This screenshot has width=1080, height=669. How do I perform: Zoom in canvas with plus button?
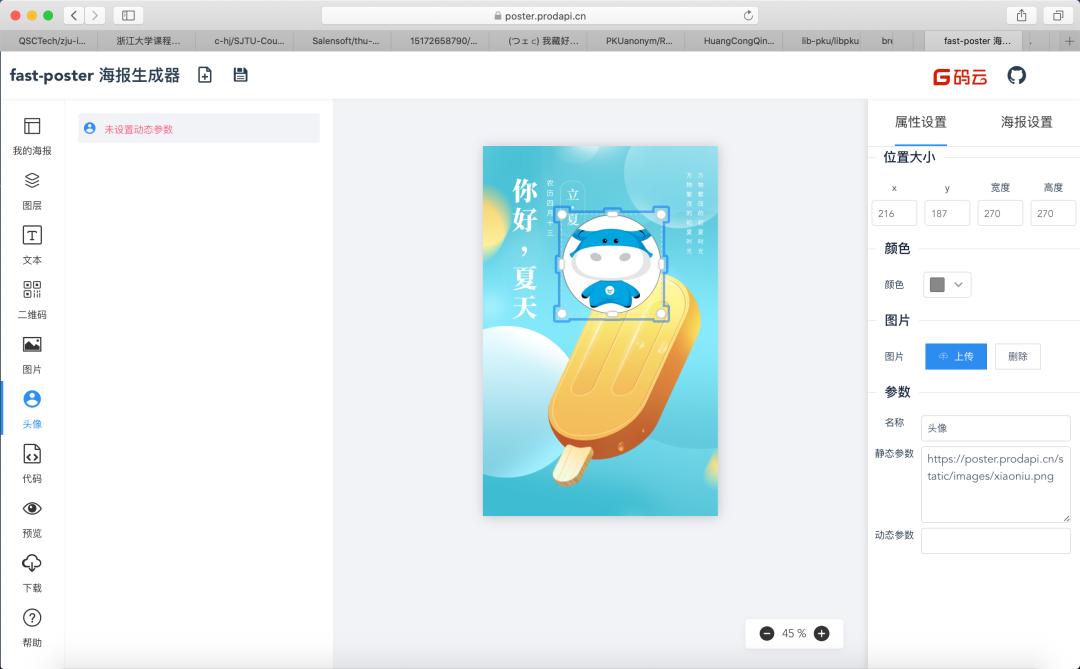tap(822, 633)
